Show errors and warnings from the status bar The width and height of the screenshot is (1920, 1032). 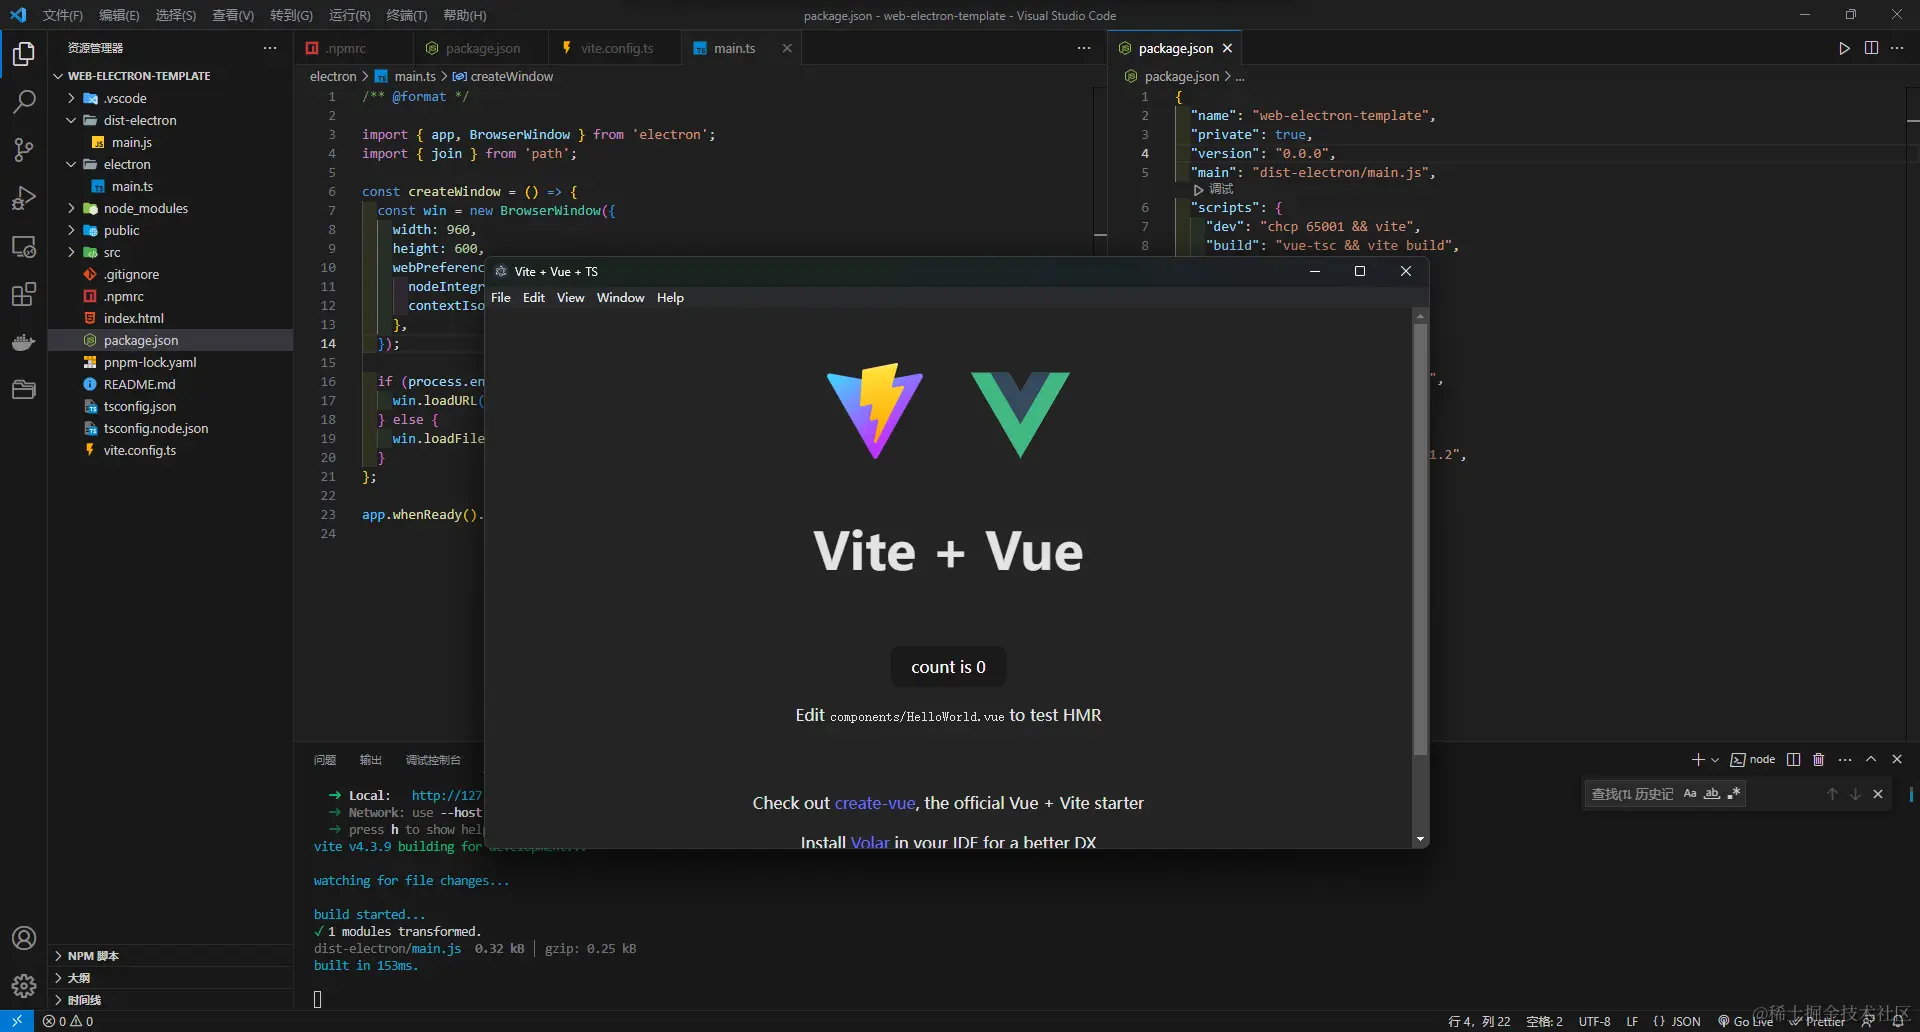pyautogui.click(x=68, y=1021)
